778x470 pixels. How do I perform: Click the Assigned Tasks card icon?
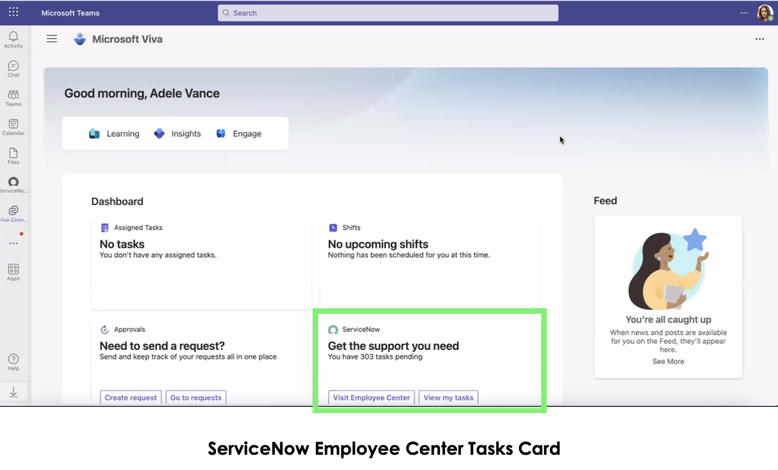(105, 228)
